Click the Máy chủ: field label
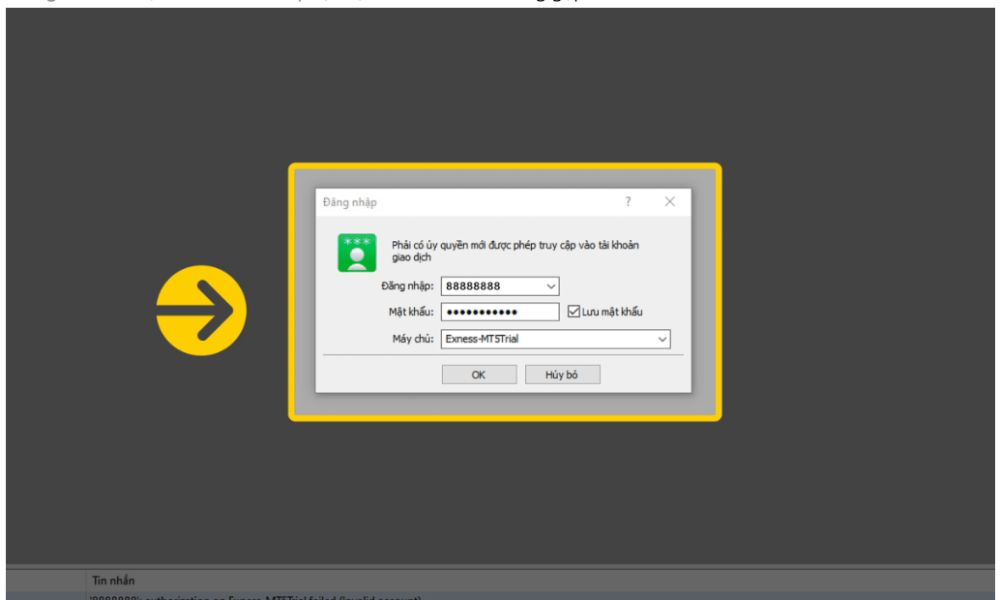The width and height of the screenshot is (1000, 600). (x=413, y=339)
